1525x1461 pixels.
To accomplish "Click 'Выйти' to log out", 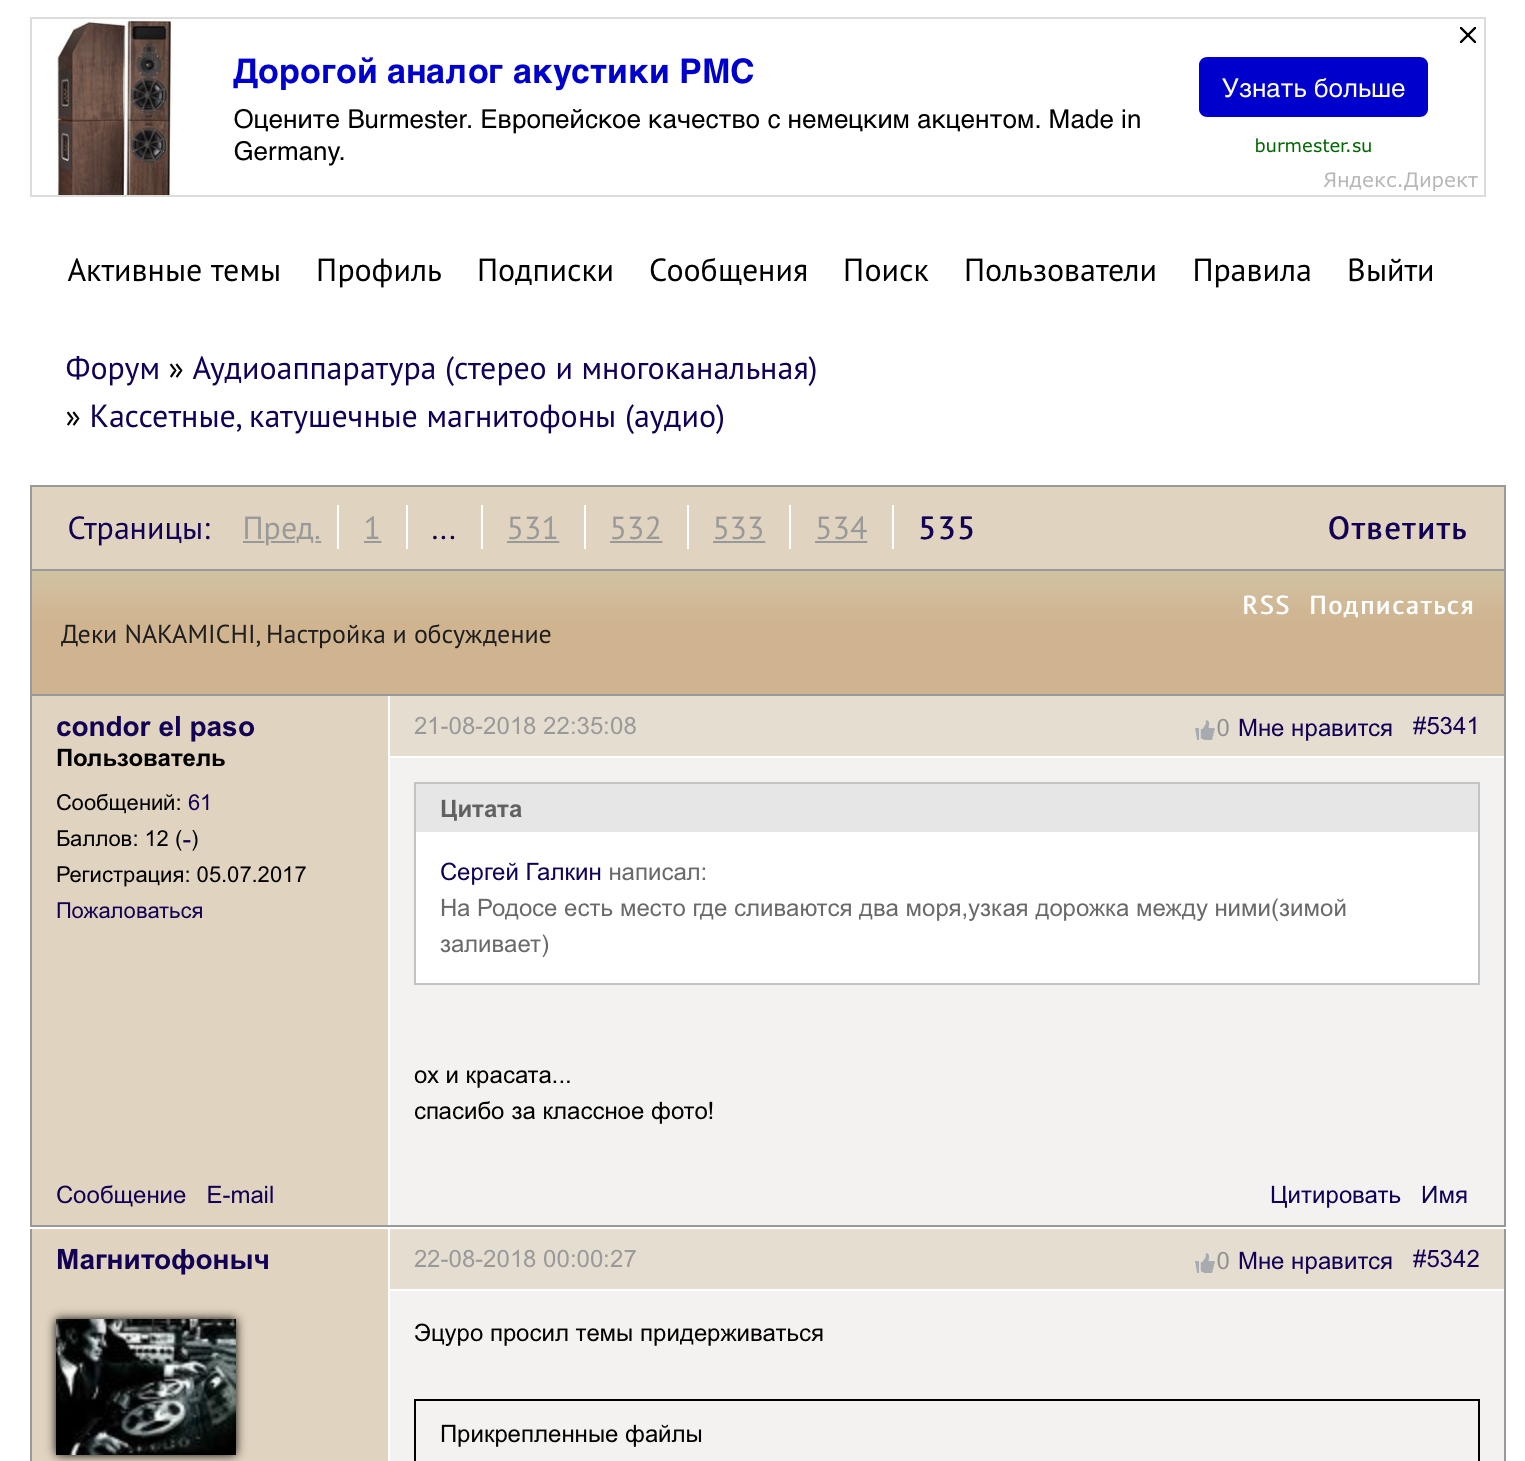I will tap(1390, 271).
